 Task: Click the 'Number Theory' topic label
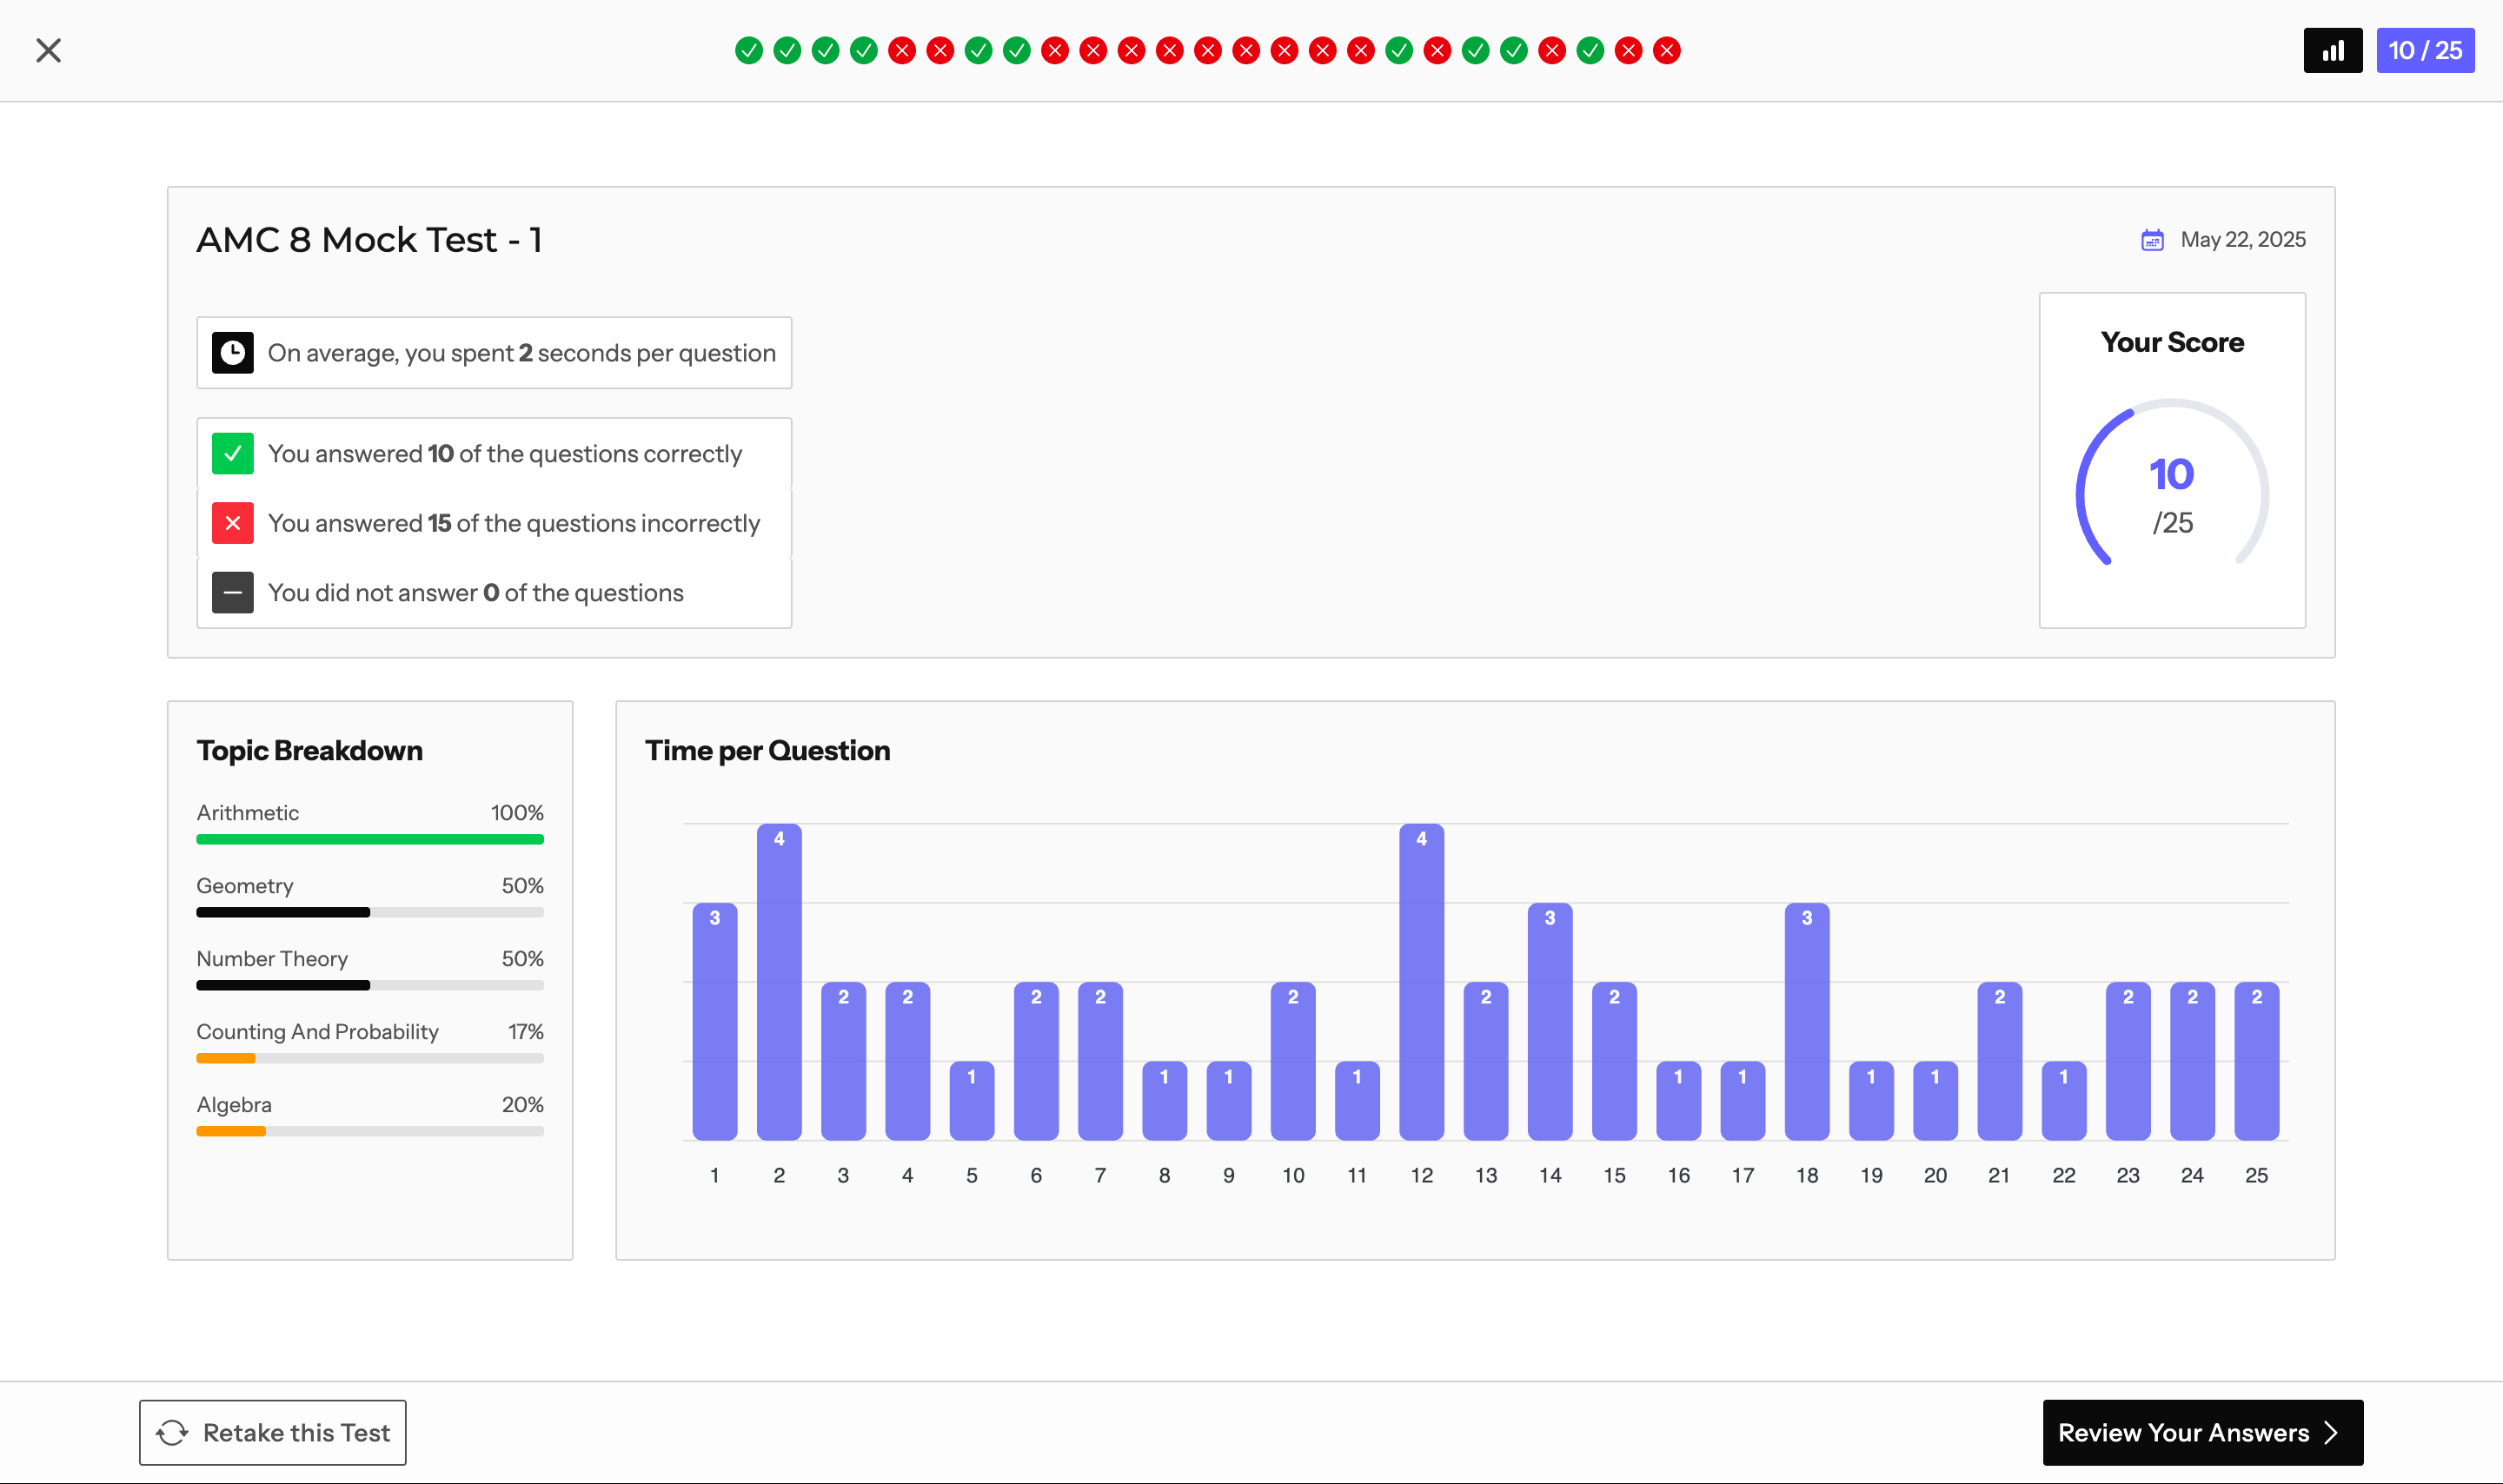tap(272, 959)
